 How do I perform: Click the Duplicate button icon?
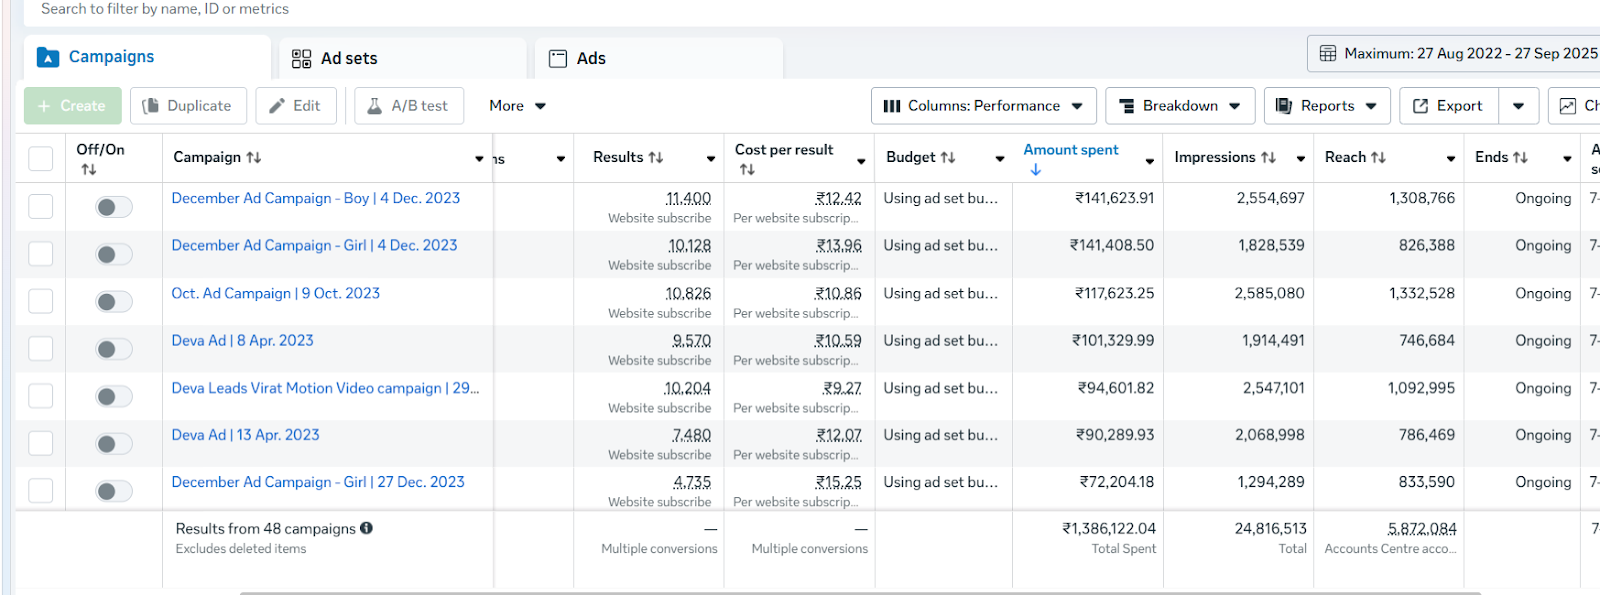click(x=151, y=106)
